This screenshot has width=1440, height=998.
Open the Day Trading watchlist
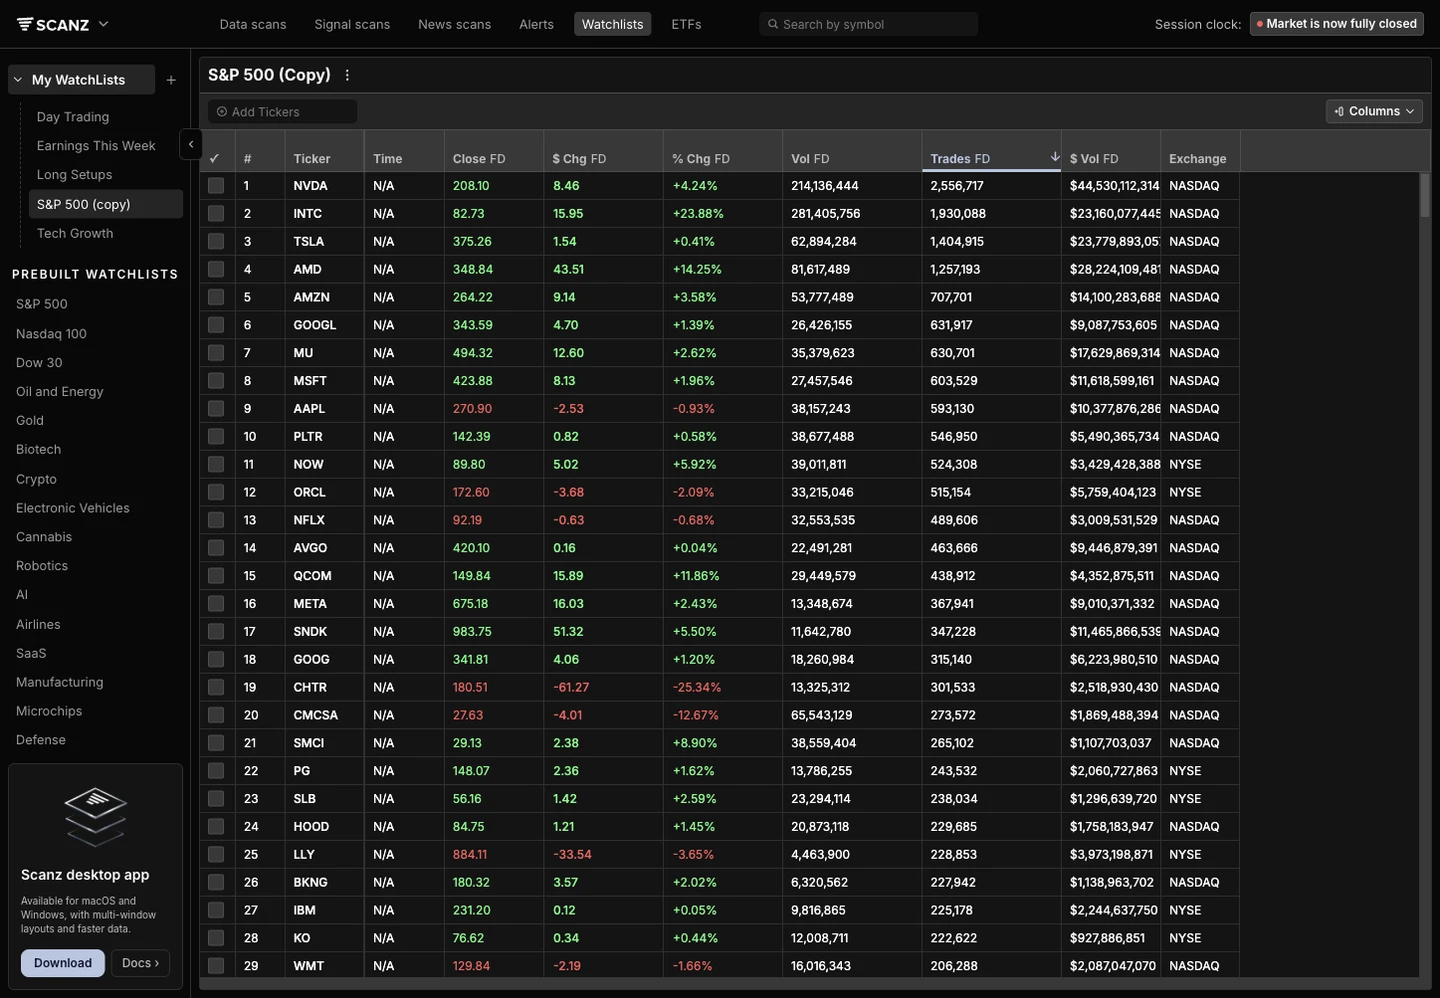(x=73, y=117)
